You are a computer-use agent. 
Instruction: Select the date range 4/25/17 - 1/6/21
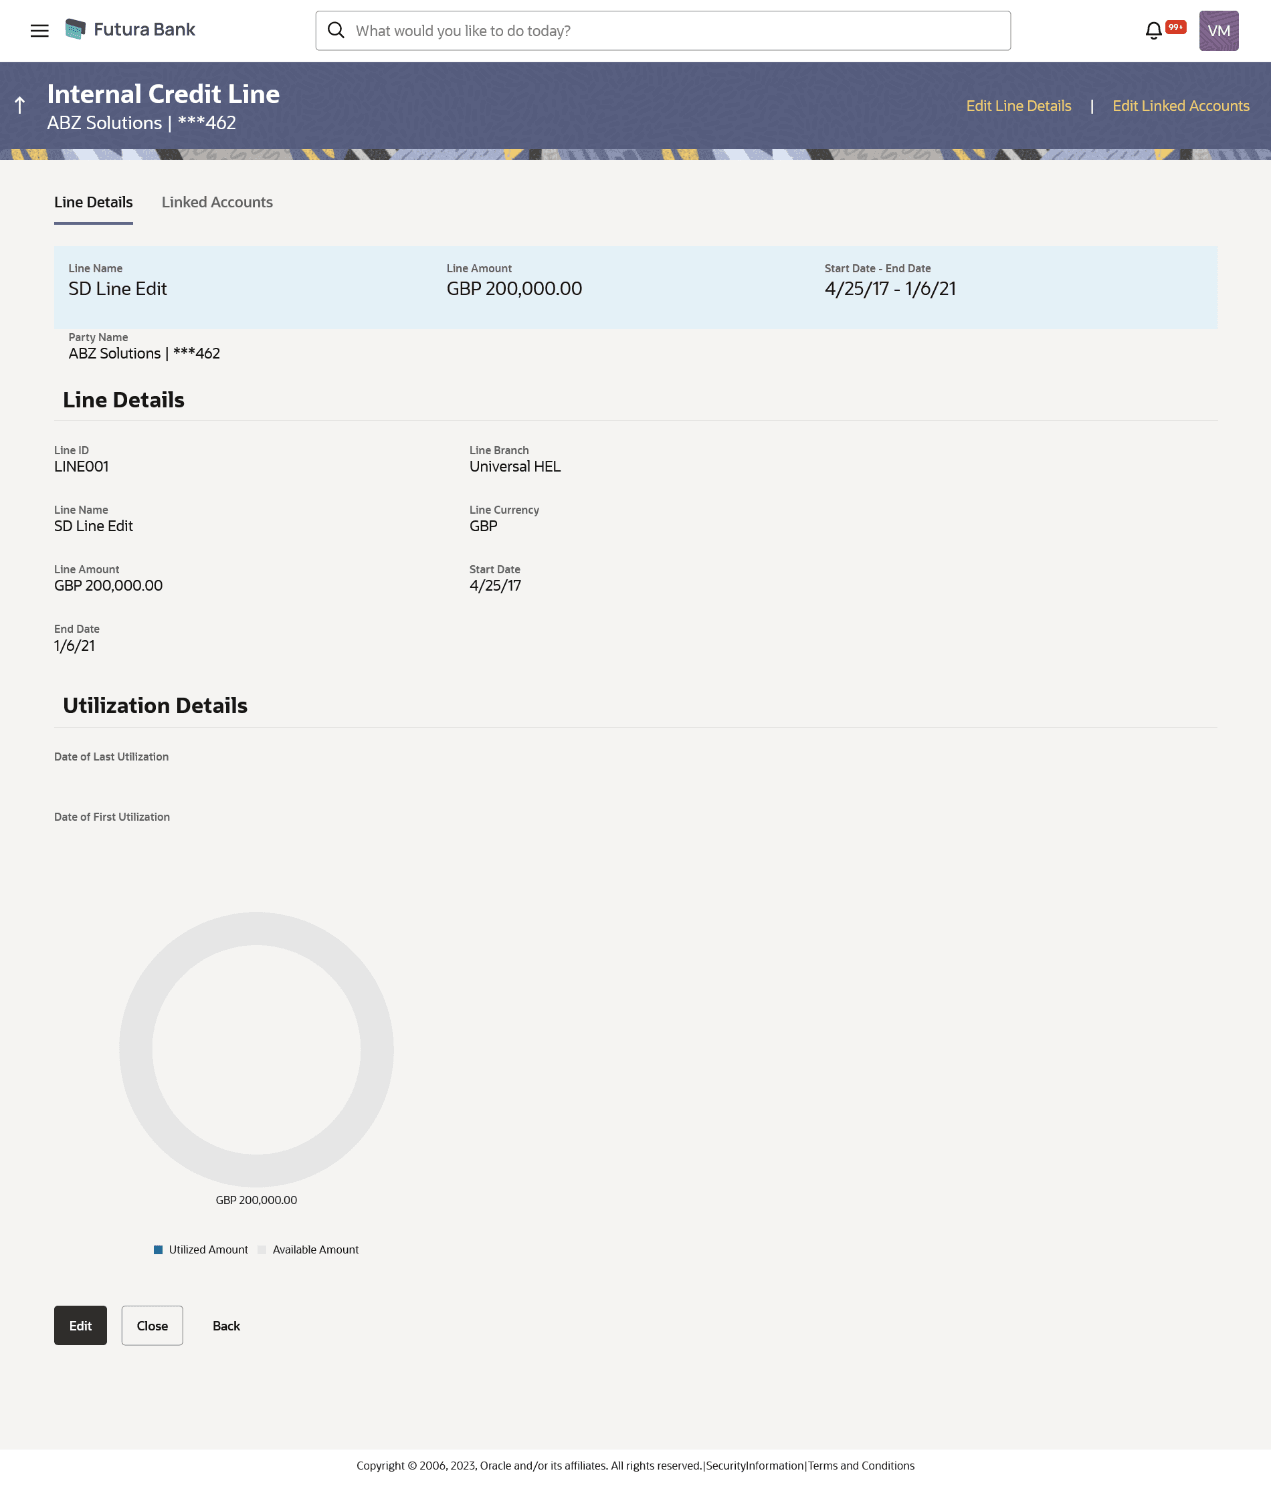tap(890, 289)
